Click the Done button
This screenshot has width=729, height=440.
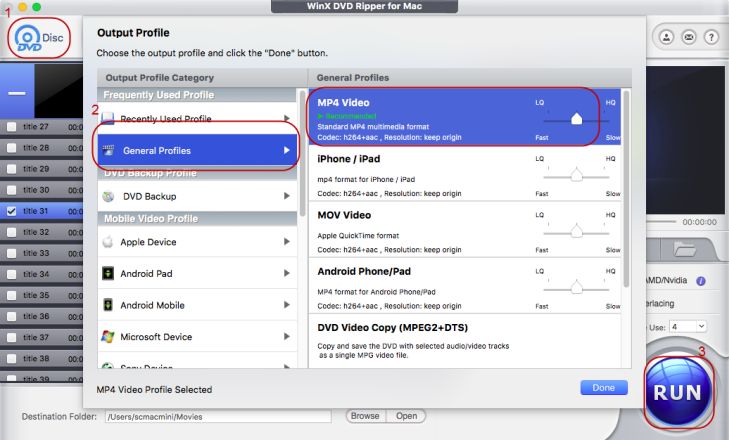[x=603, y=387]
